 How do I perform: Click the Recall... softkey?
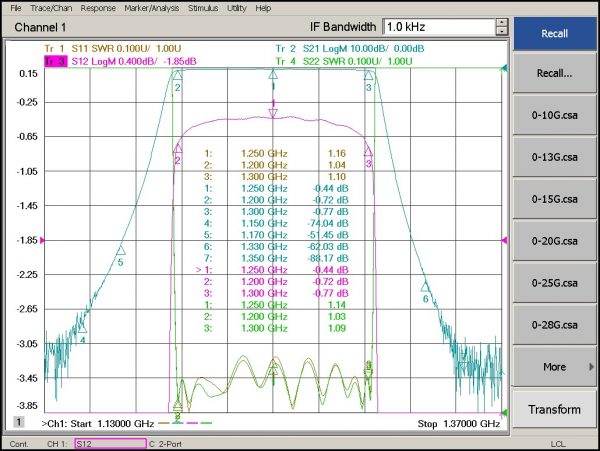click(554, 73)
